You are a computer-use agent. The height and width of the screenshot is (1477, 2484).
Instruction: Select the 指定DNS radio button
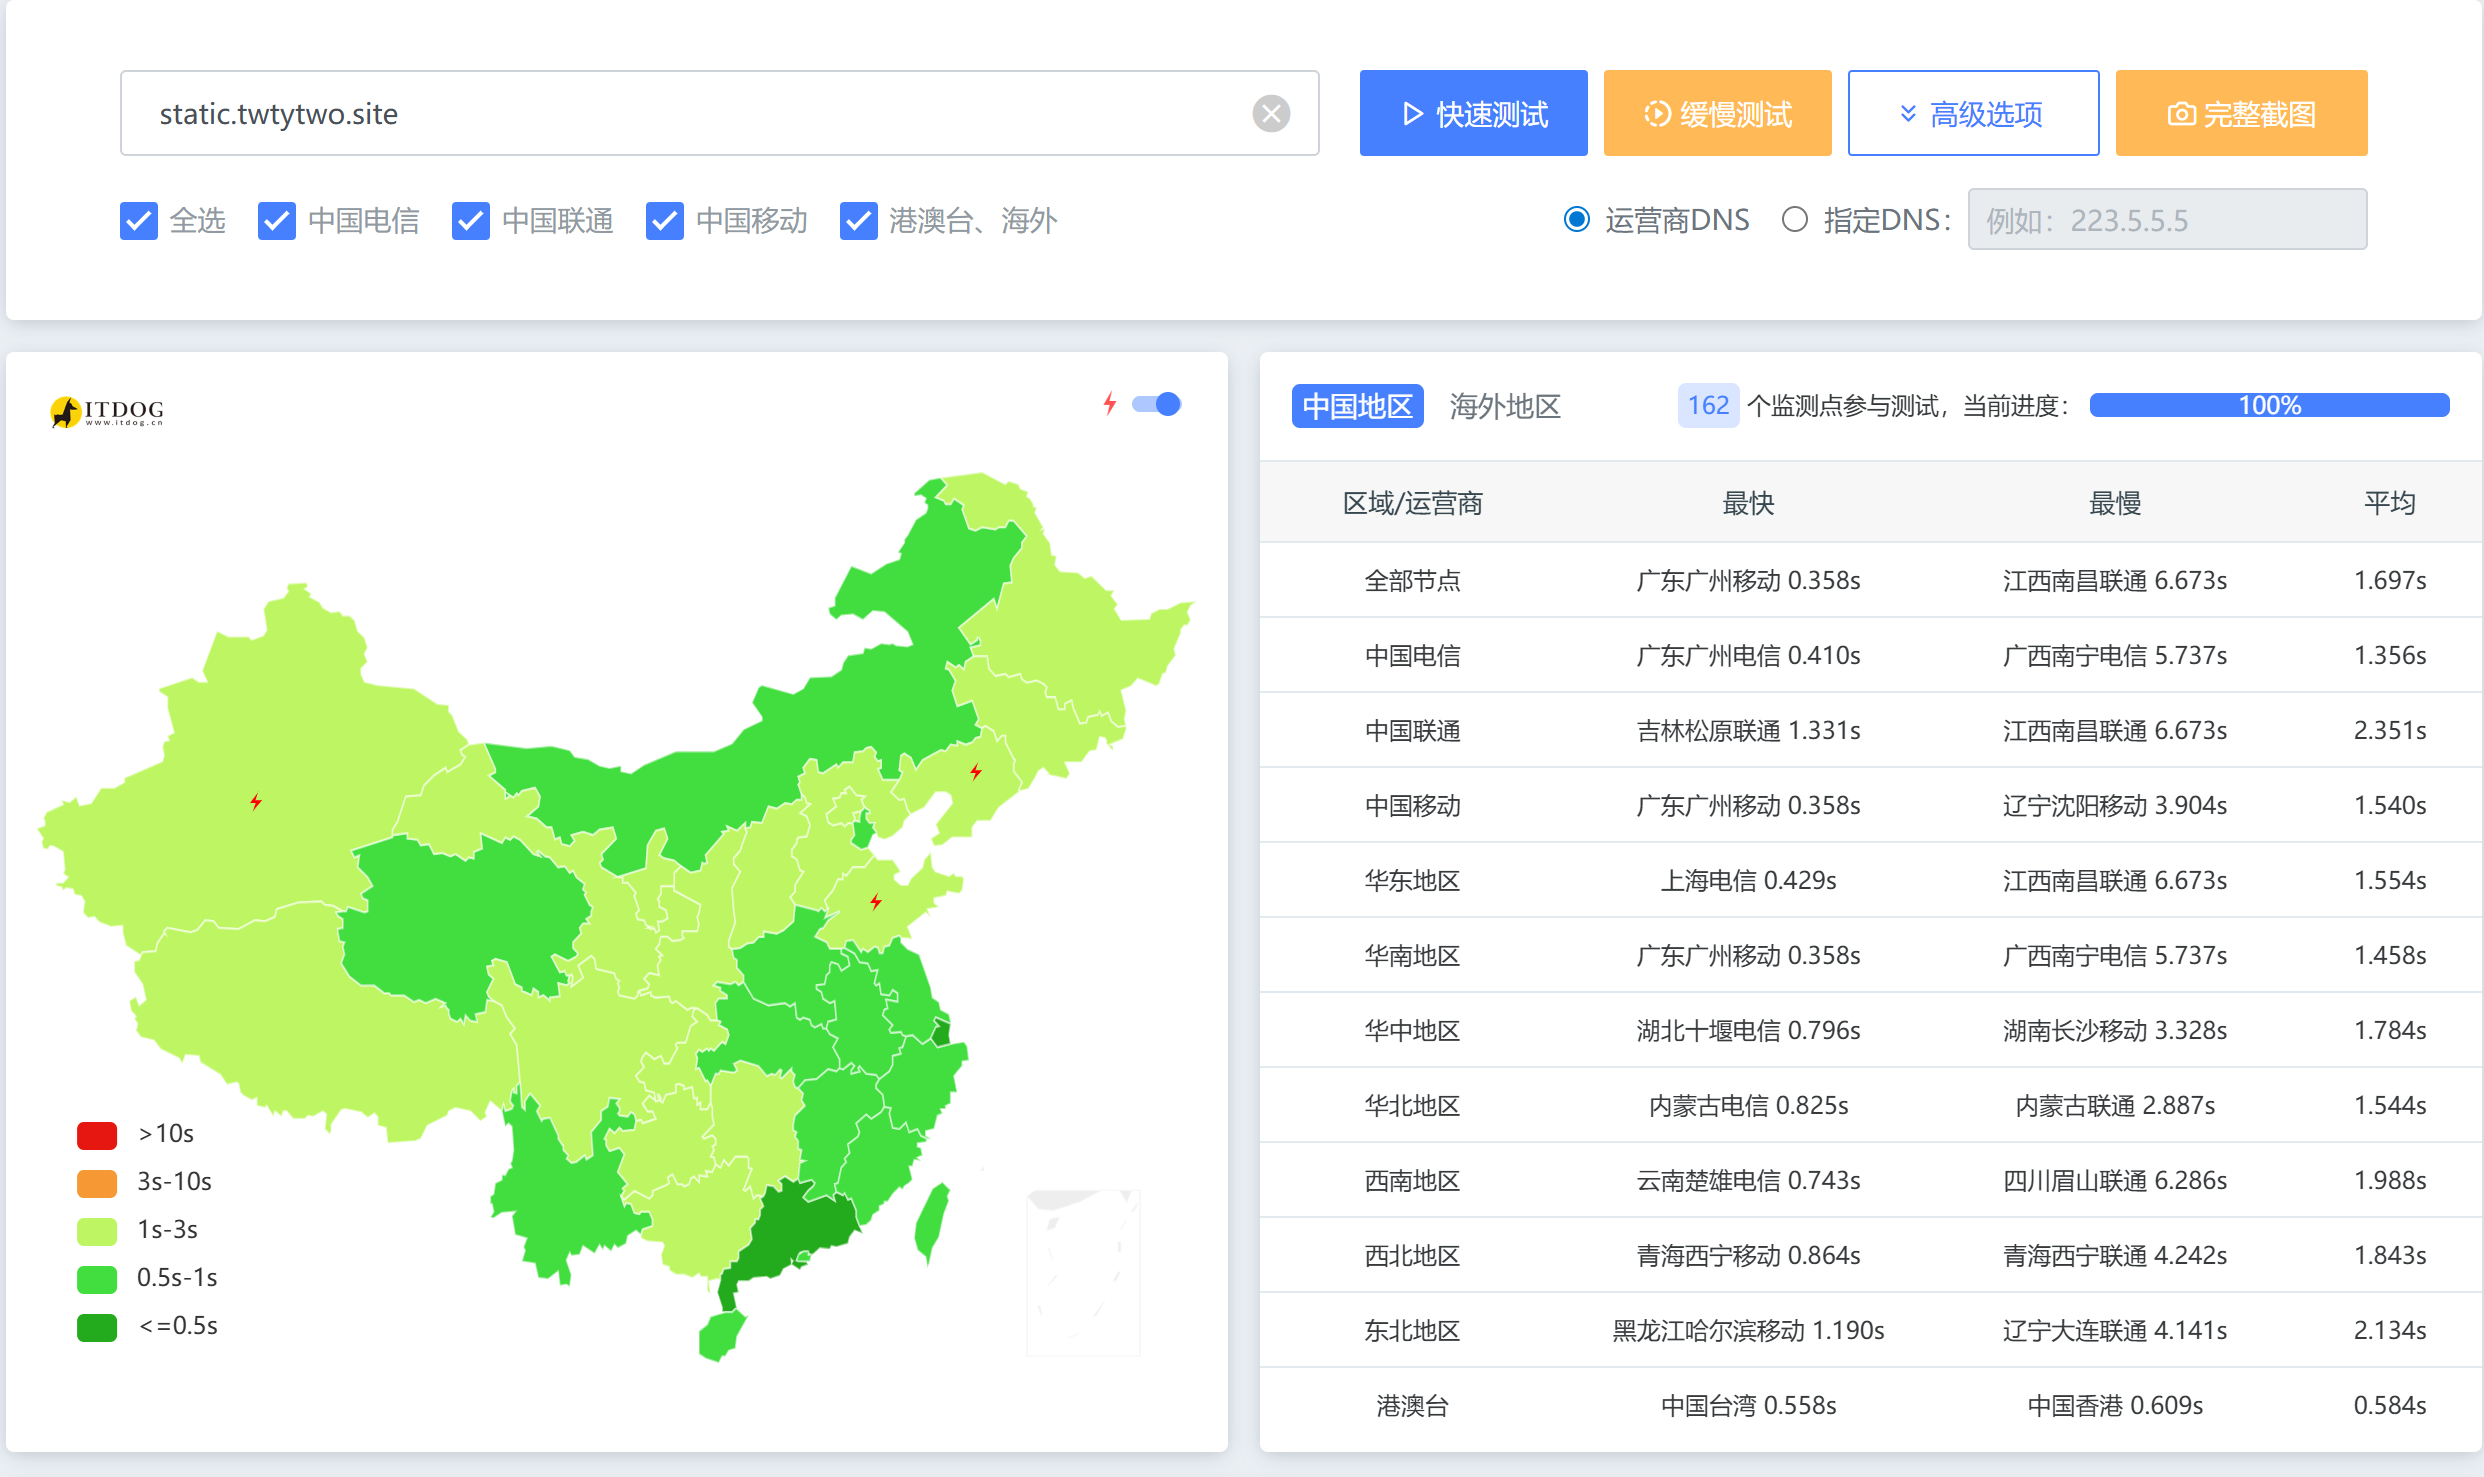pyautogui.click(x=1794, y=219)
